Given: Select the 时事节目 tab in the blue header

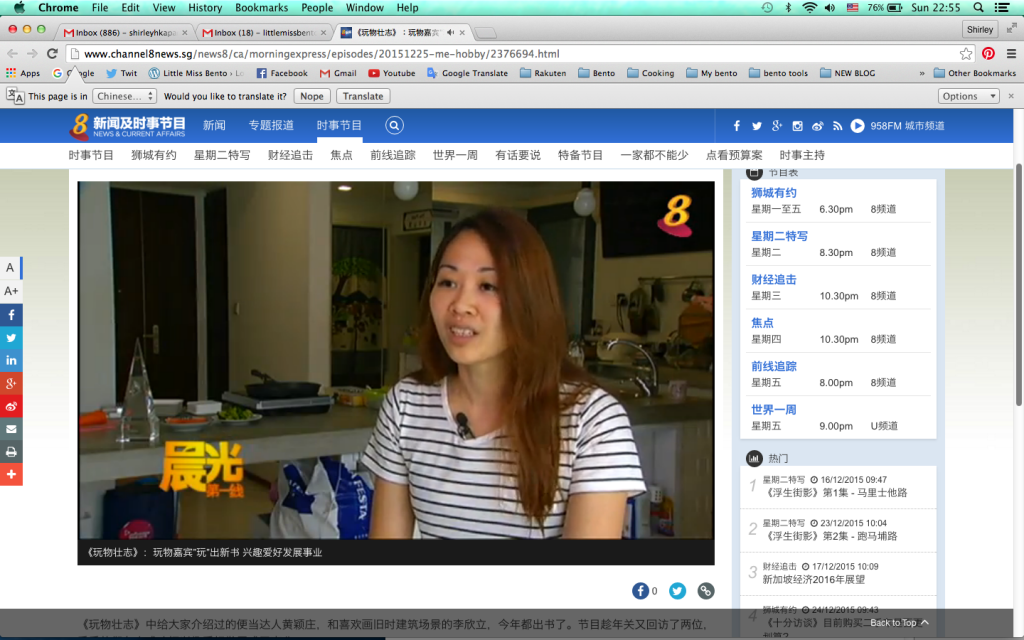Looking at the screenshot, I should 339,125.
